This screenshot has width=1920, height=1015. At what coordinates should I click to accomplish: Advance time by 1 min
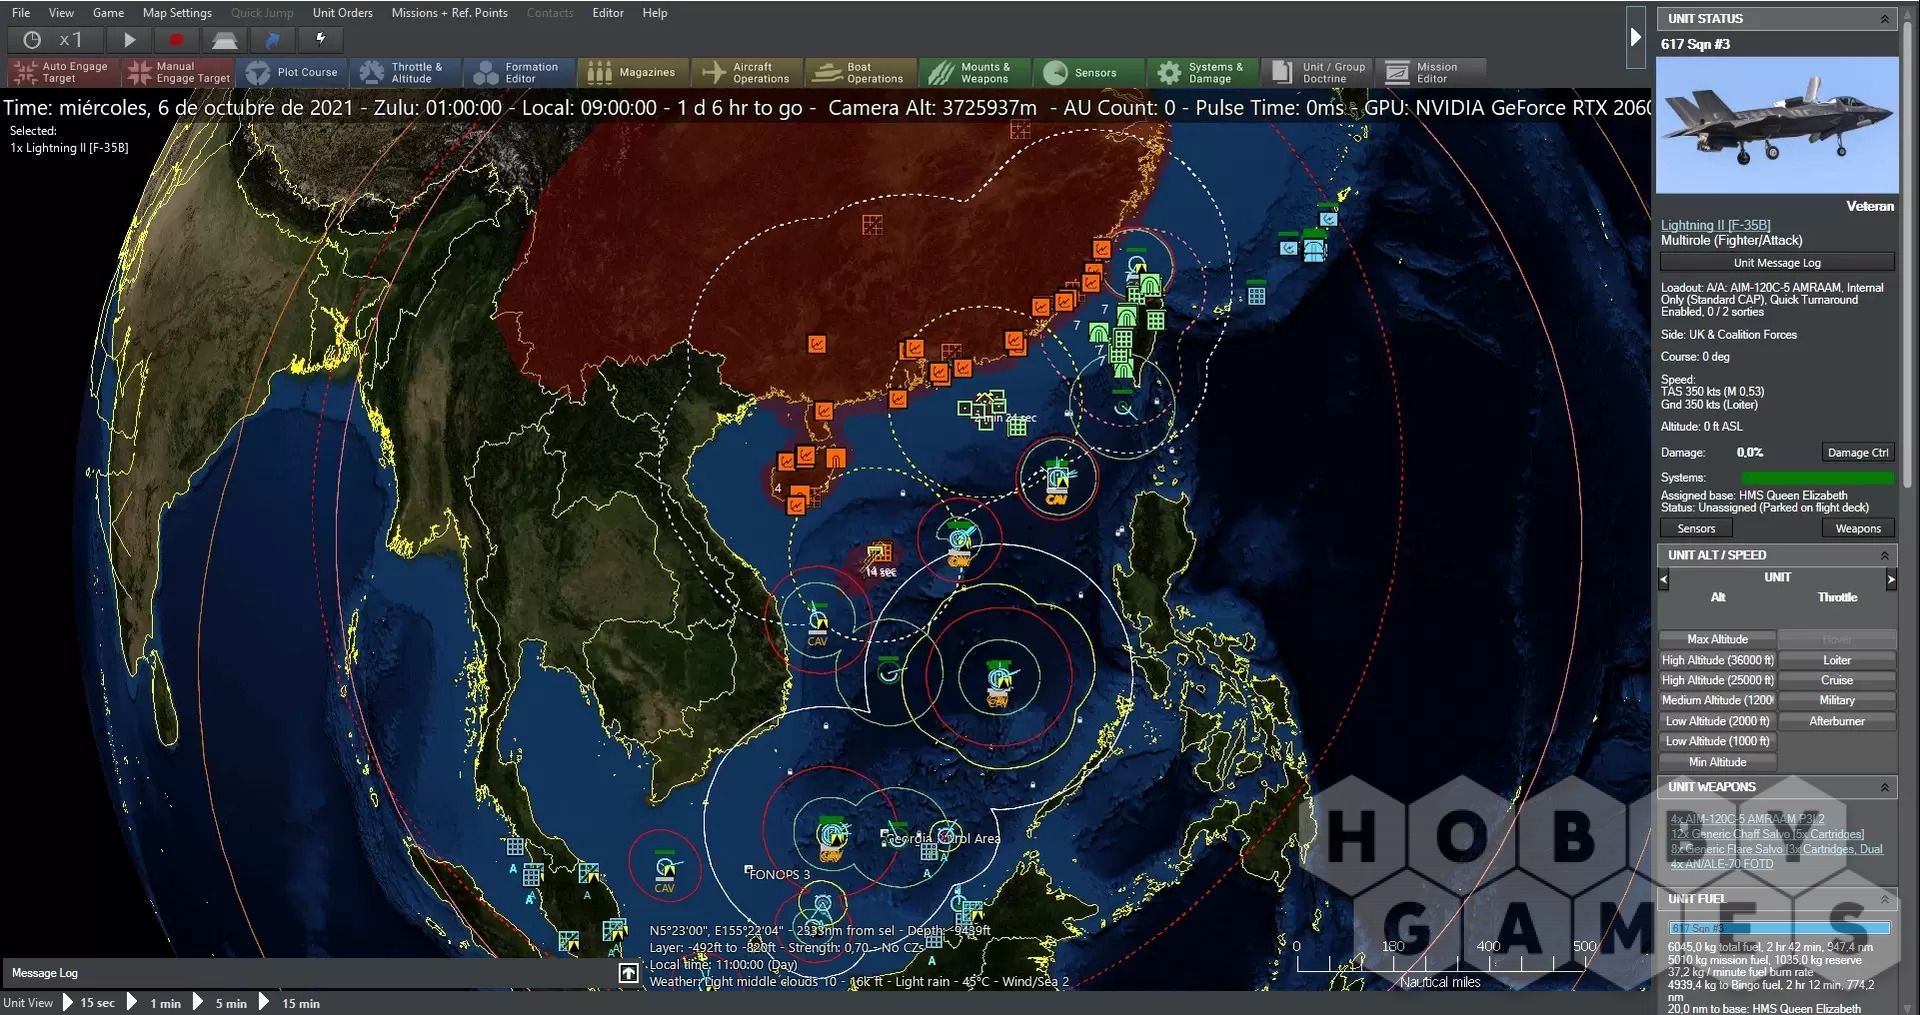[x=155, y=1003]
